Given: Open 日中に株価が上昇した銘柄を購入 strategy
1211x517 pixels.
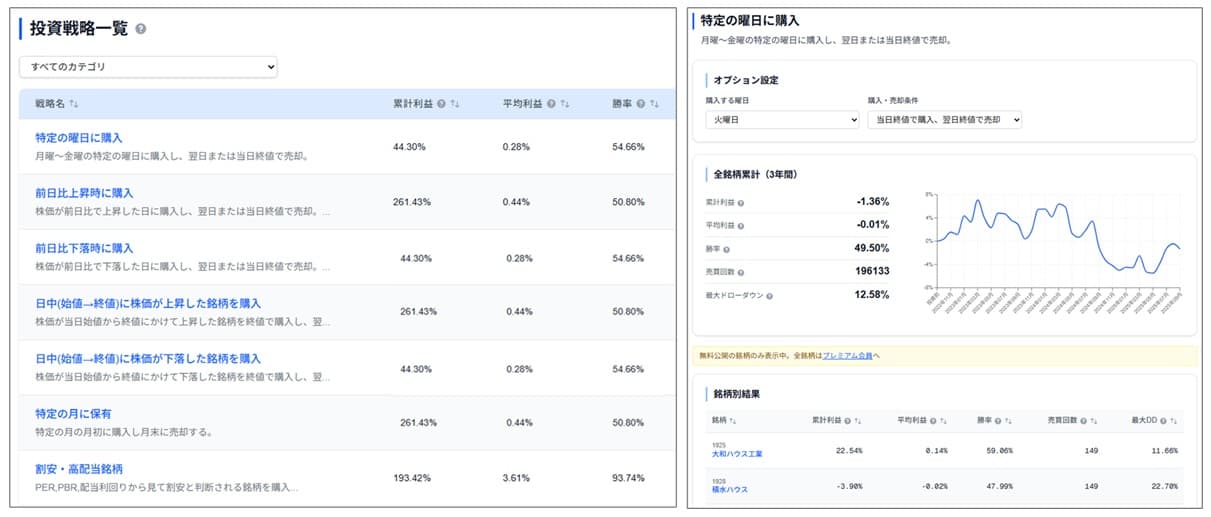Looking at the screenshot, I should pyautogui.click(x=148, y=303).
